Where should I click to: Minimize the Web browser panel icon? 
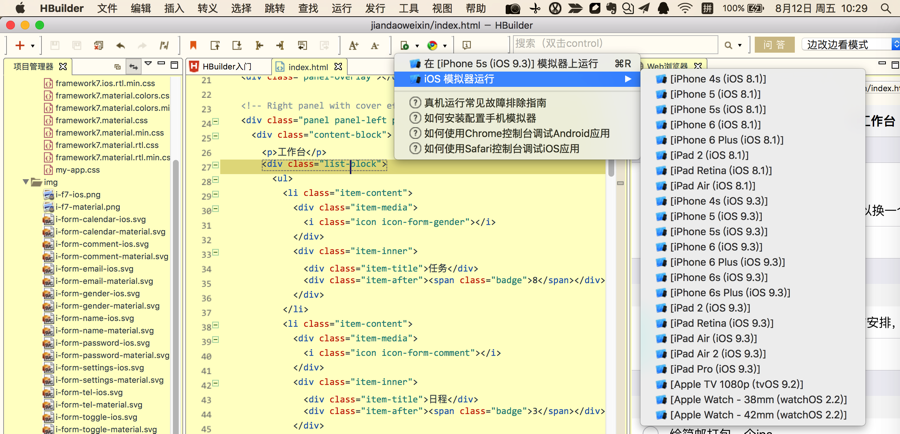[x=881, y=64]
